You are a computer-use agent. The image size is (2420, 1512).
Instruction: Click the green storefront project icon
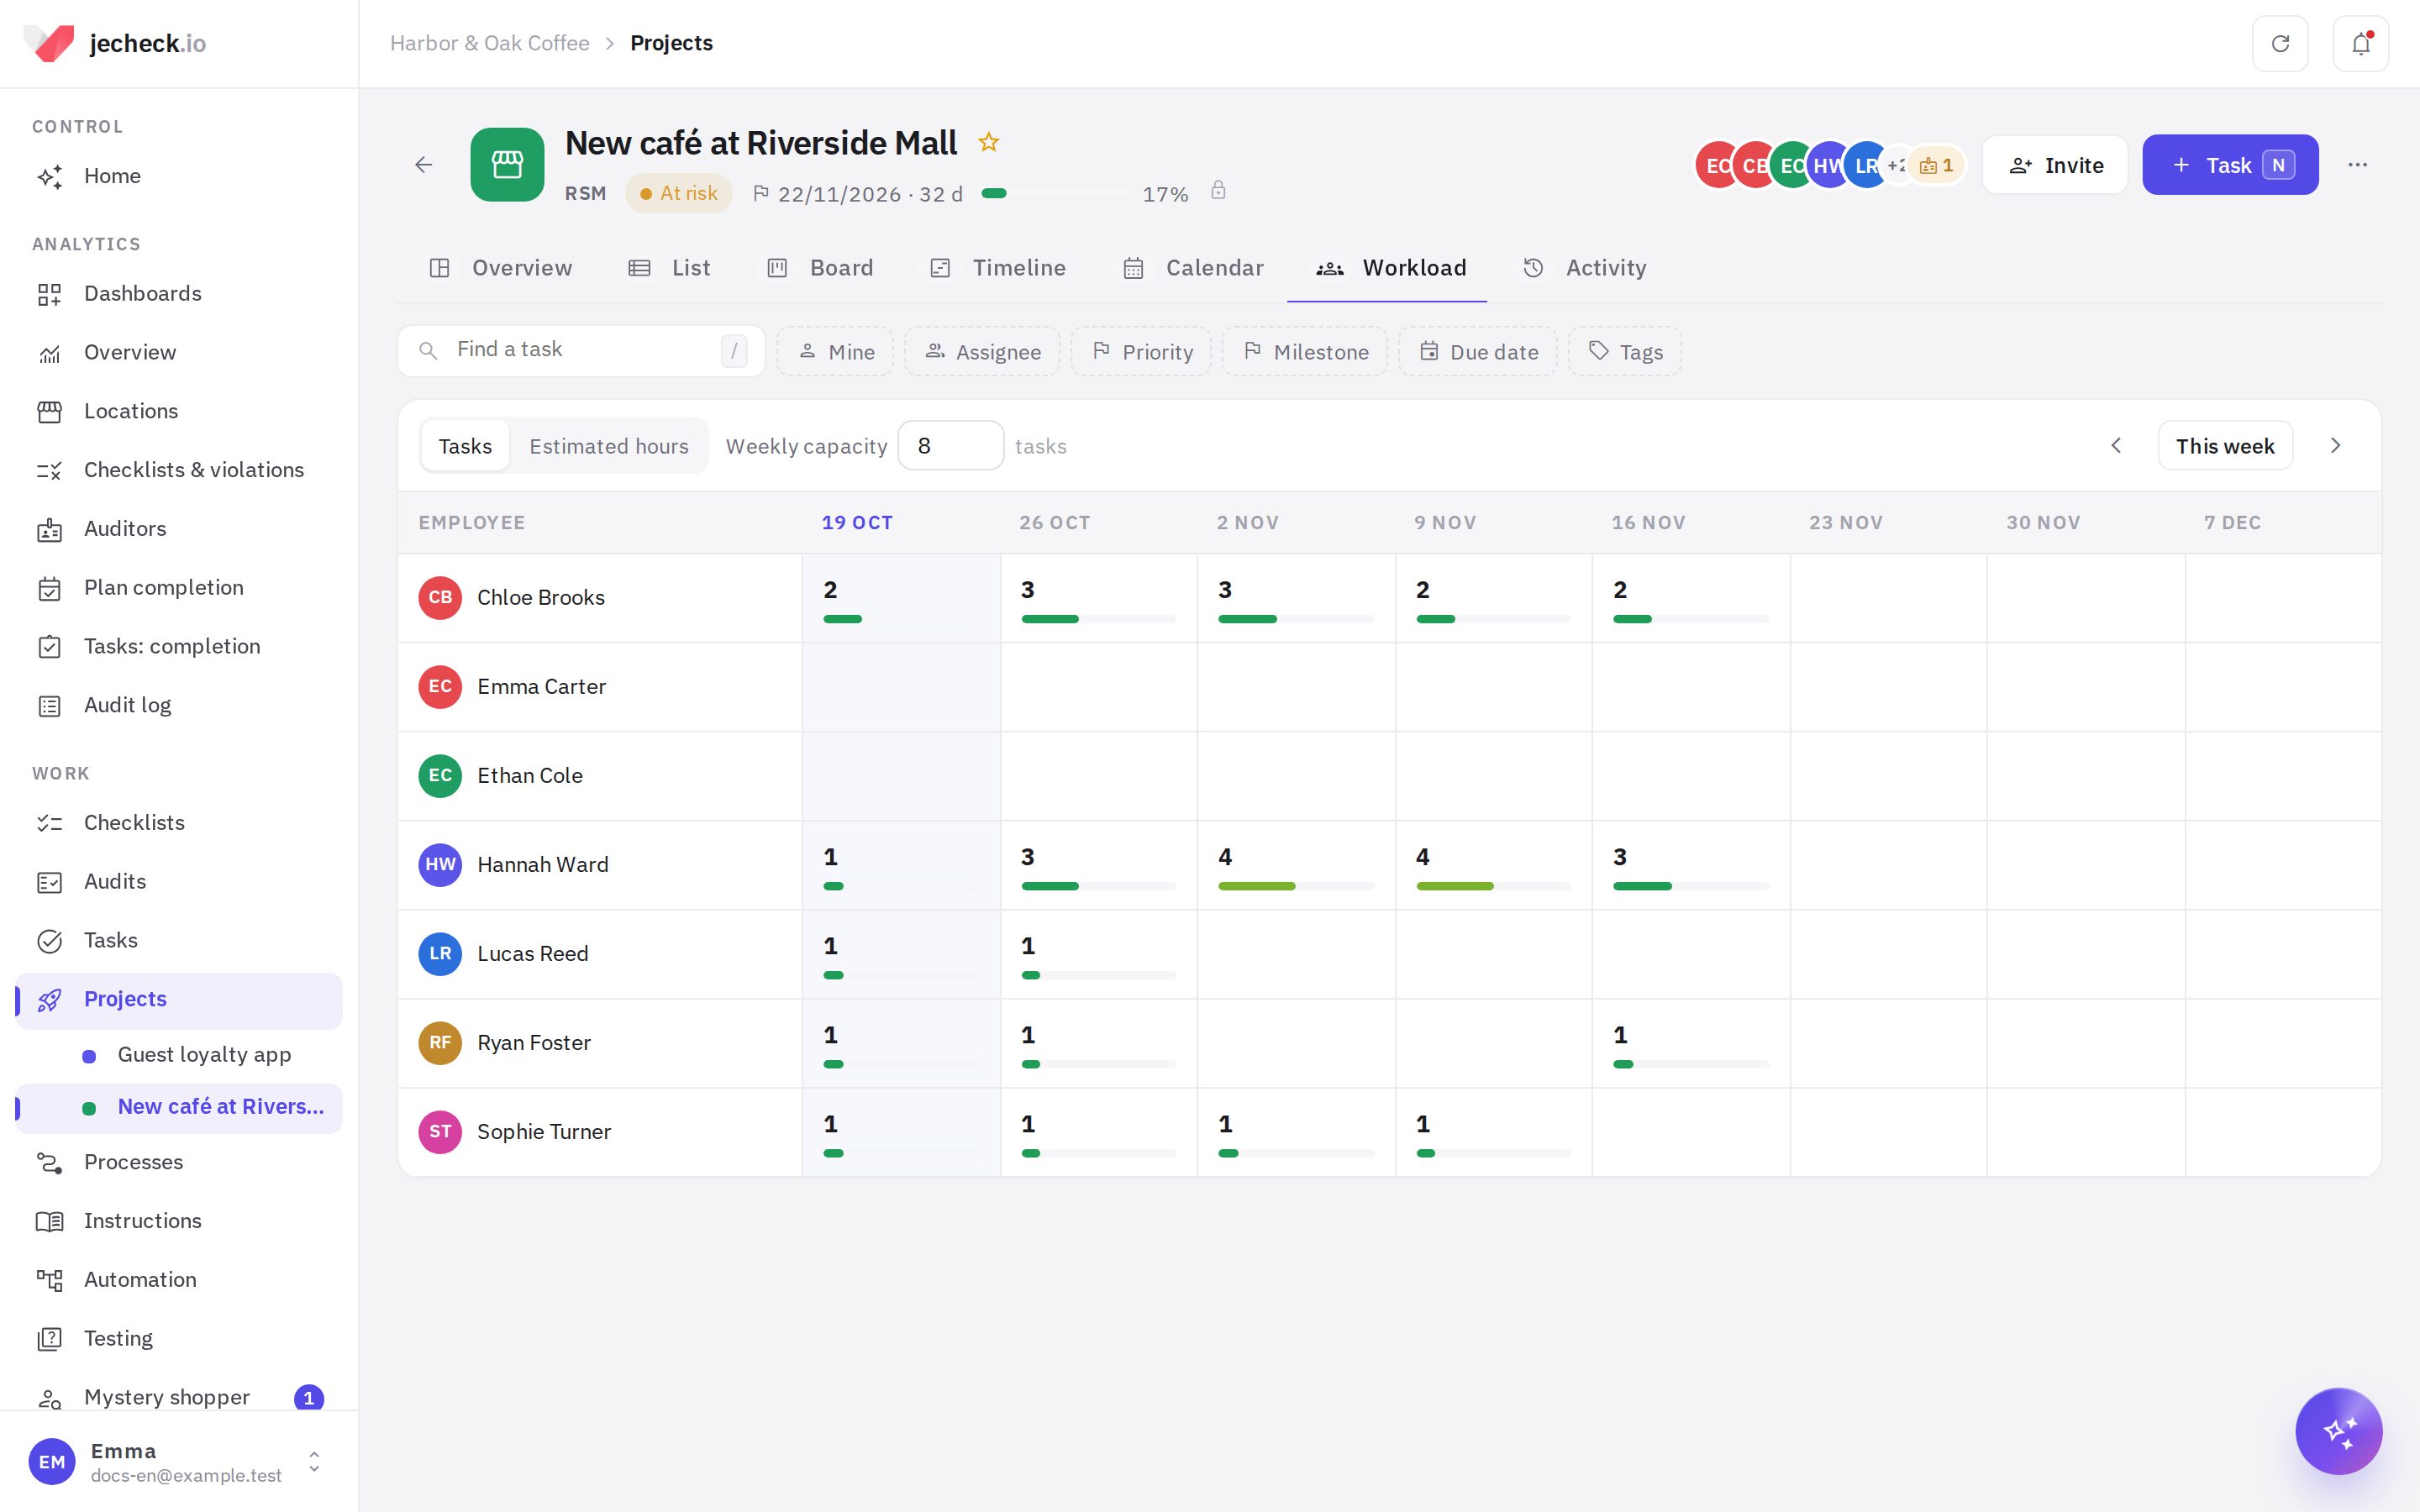click(x=507, y=165)
